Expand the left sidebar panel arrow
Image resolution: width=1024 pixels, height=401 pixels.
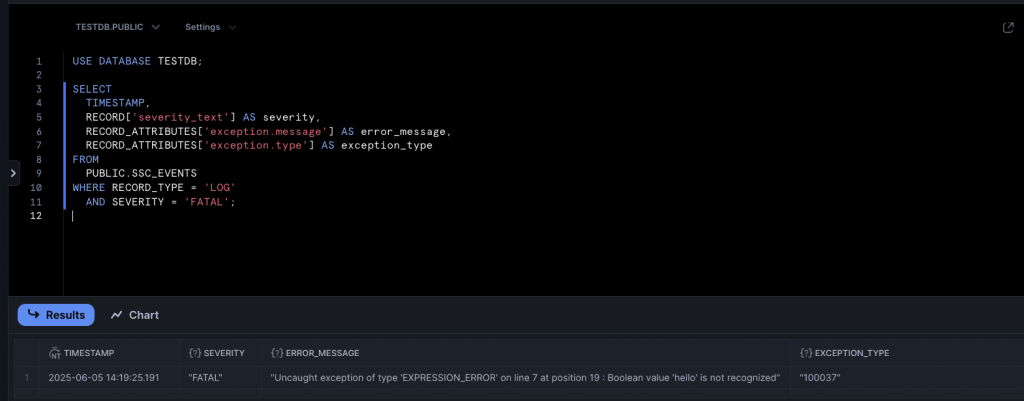pos(12,173)
